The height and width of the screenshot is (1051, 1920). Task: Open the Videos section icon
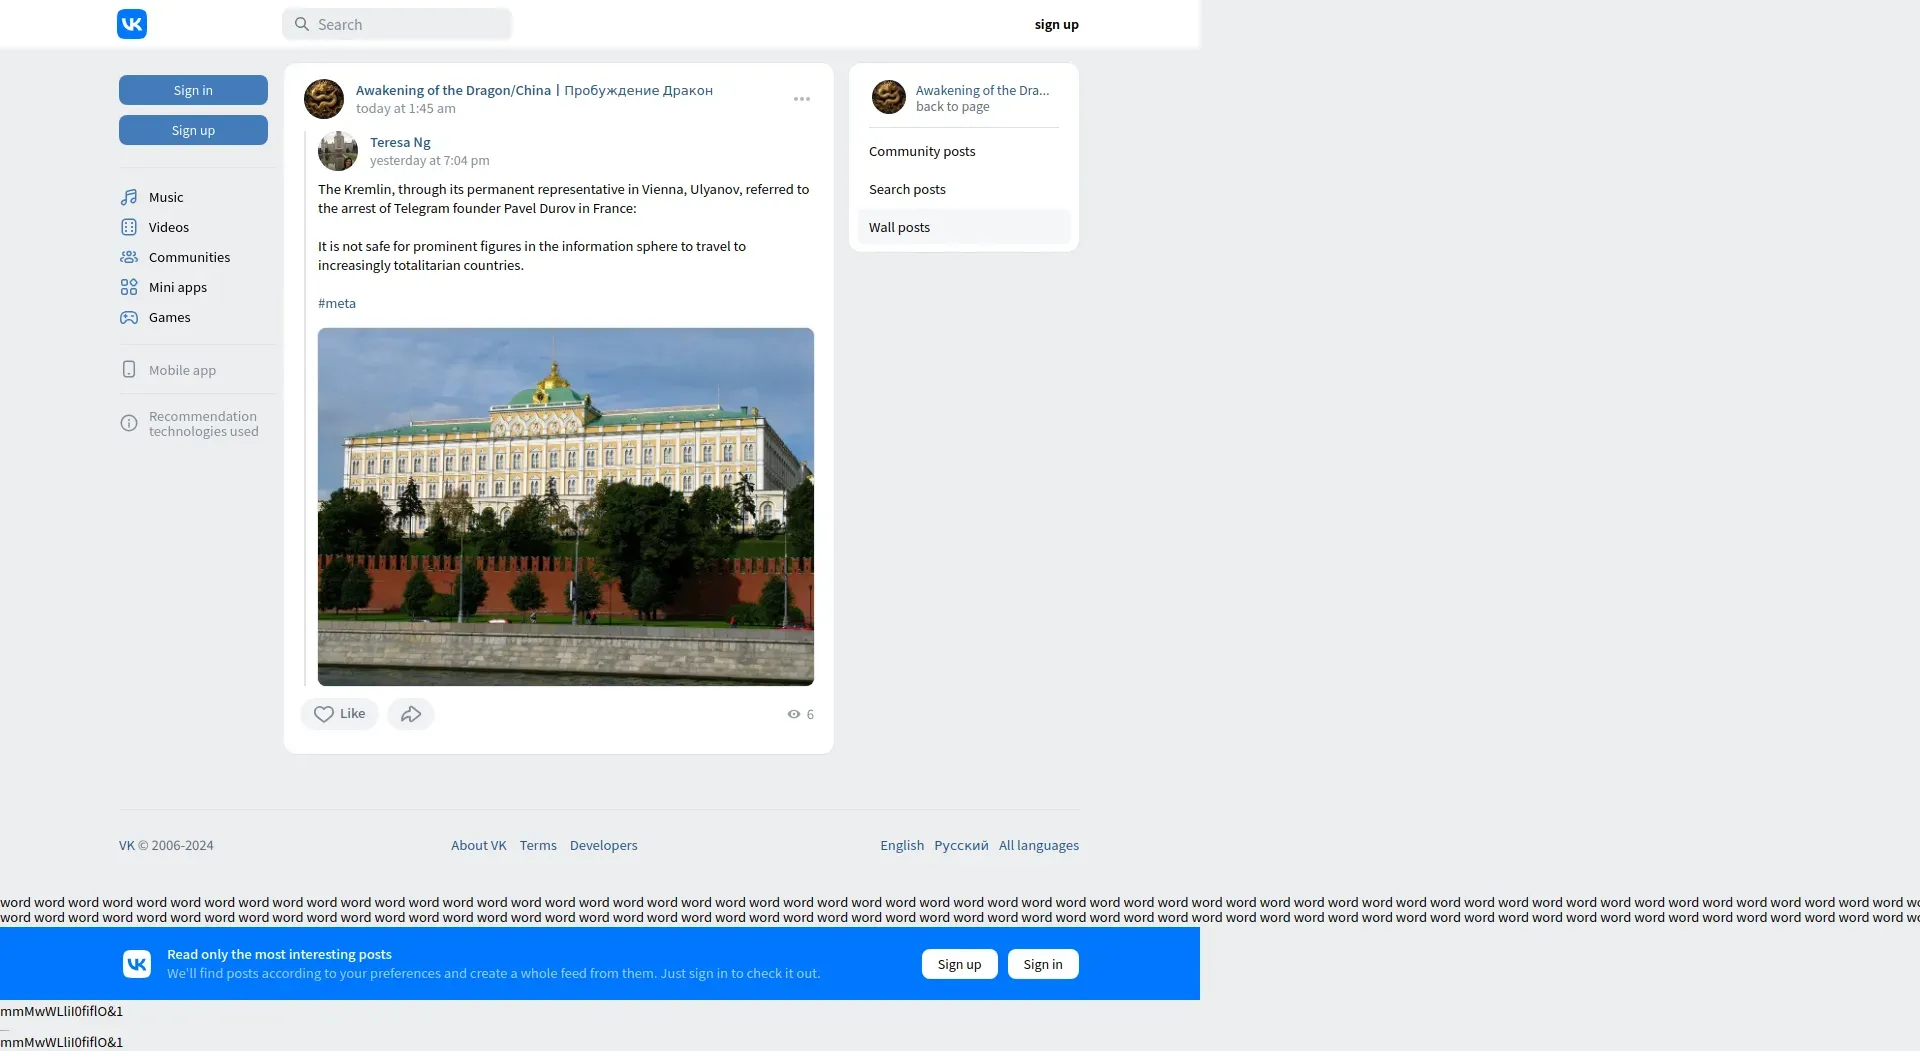coord(129,227)
